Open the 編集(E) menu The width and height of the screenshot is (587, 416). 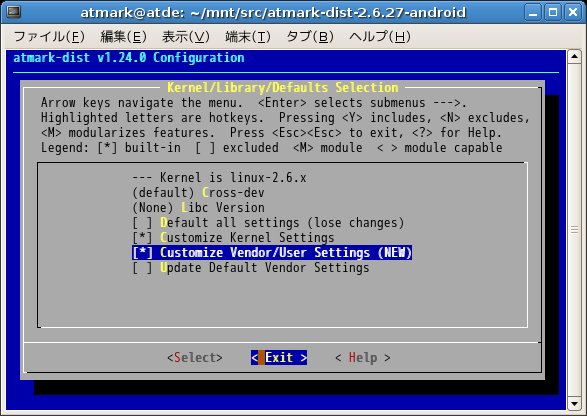pos(124,37)
